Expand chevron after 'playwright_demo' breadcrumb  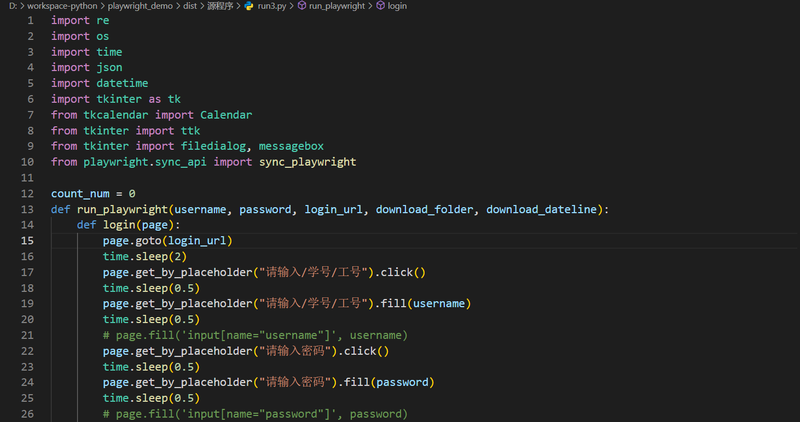click(178, 6)
